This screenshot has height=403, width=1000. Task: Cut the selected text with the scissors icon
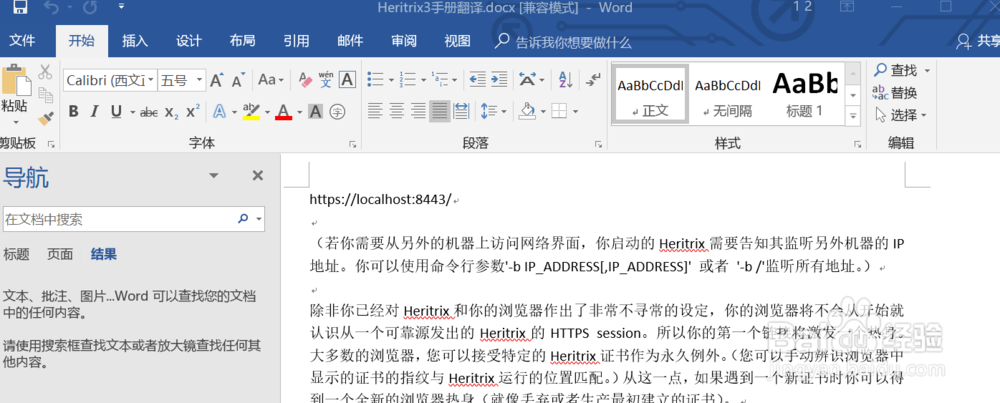[45, 71]
